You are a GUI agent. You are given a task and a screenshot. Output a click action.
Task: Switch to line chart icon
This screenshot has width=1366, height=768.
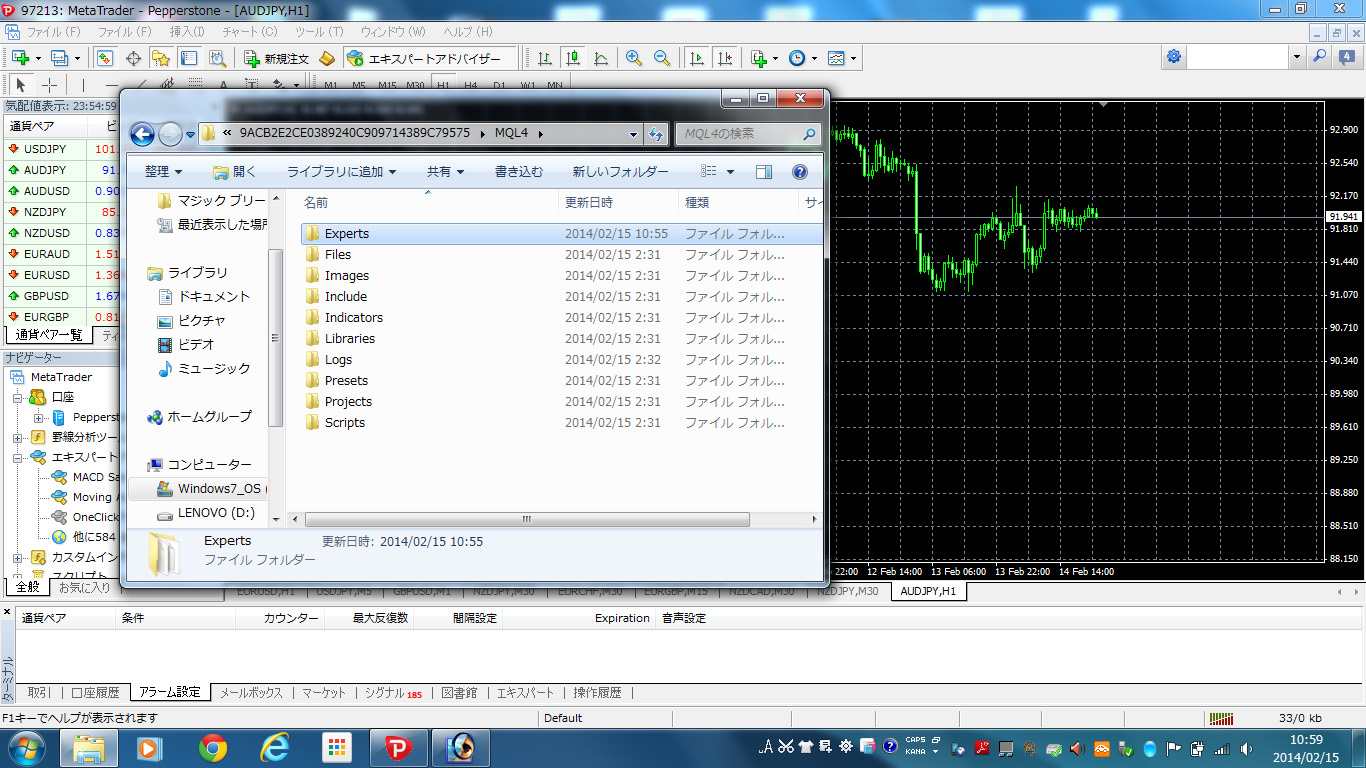601,58
